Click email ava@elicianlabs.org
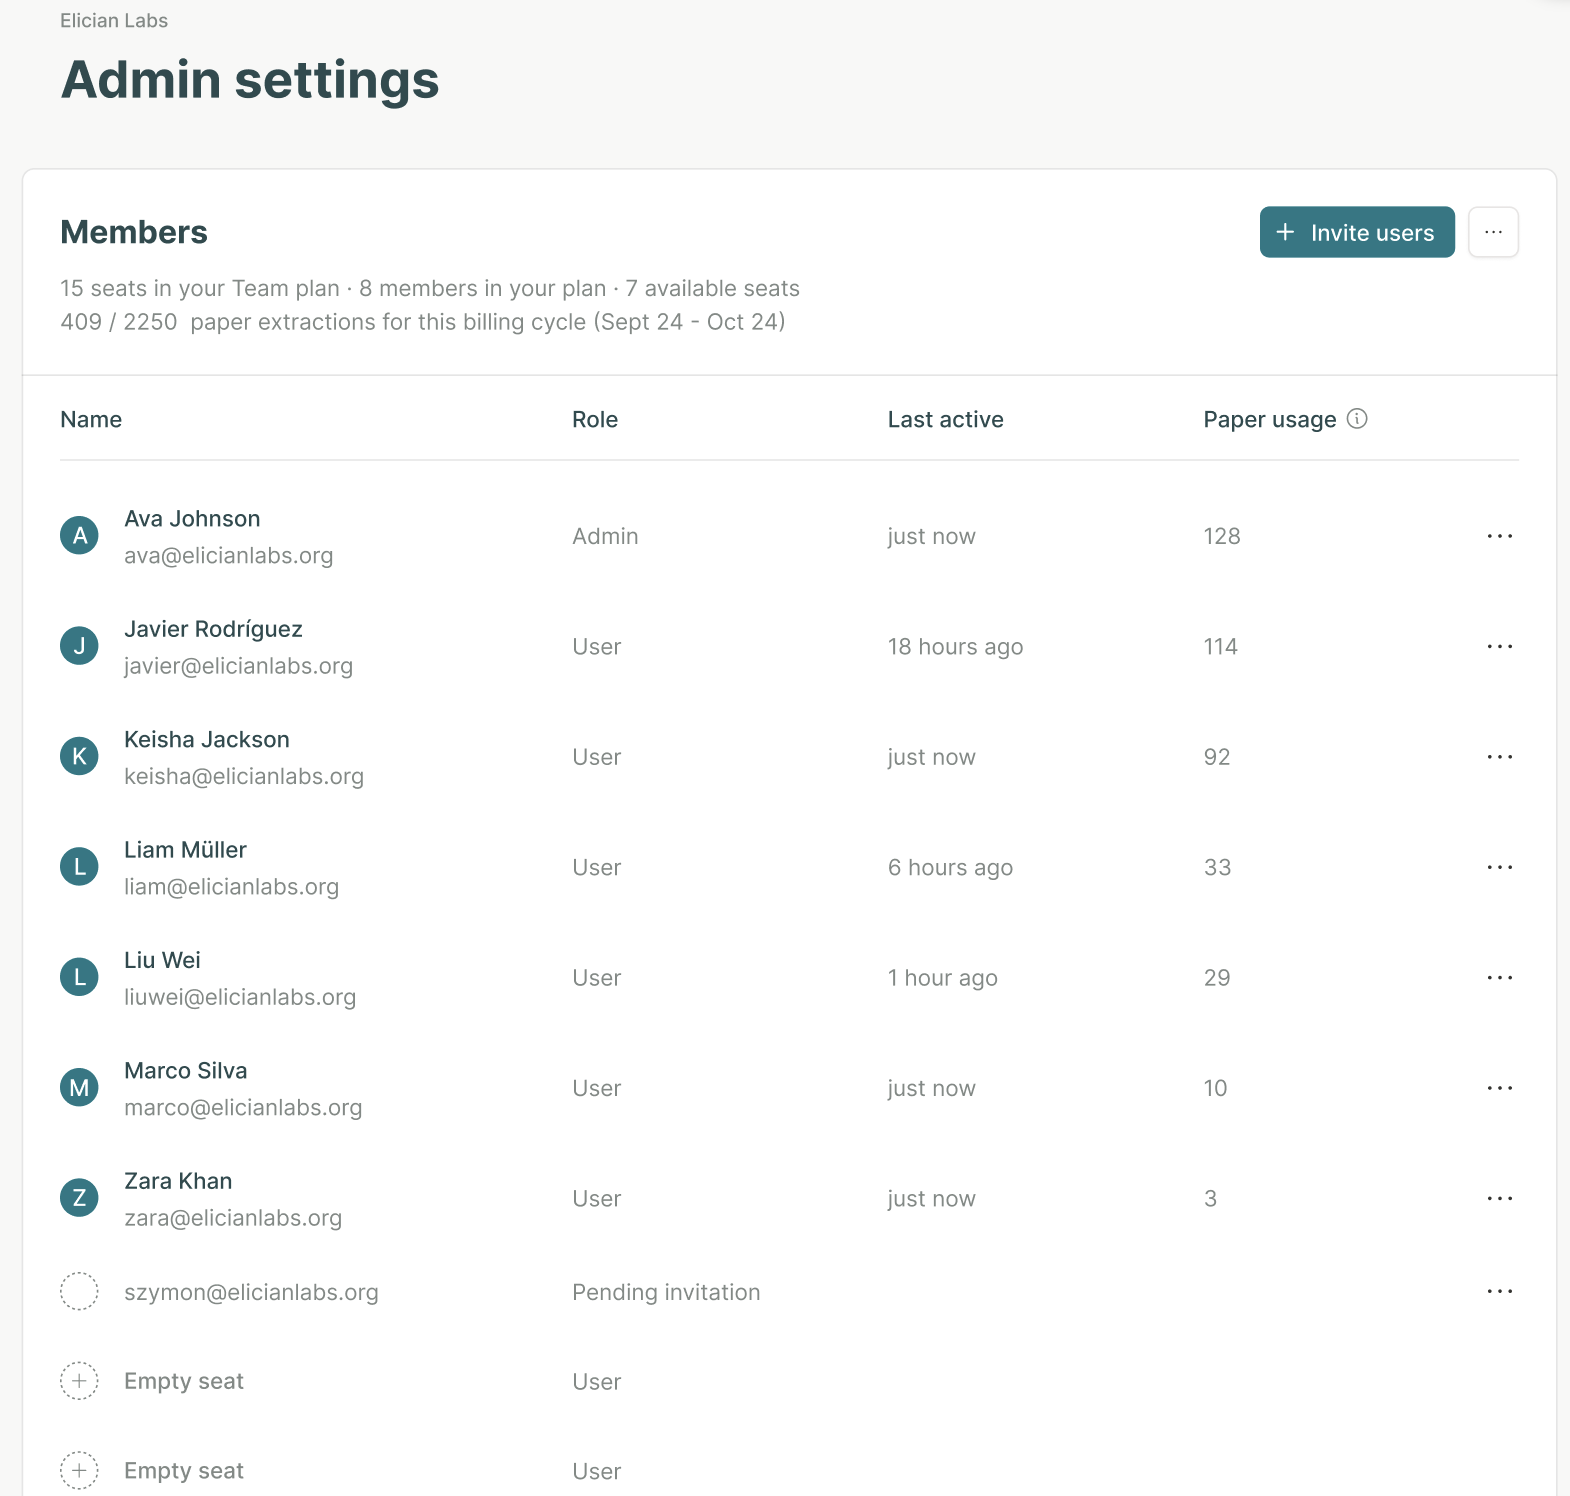Viewport: 1570px width, 1496px height. (229, 556)
